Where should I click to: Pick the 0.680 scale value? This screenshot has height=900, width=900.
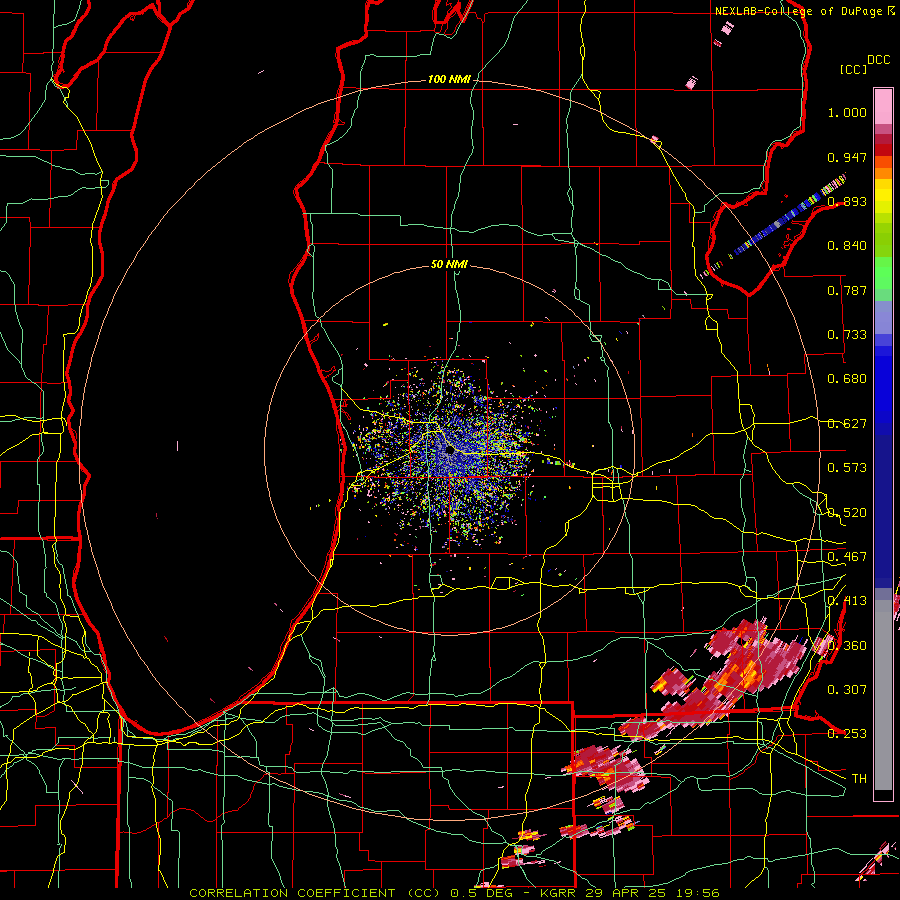(x=847, y=379)
